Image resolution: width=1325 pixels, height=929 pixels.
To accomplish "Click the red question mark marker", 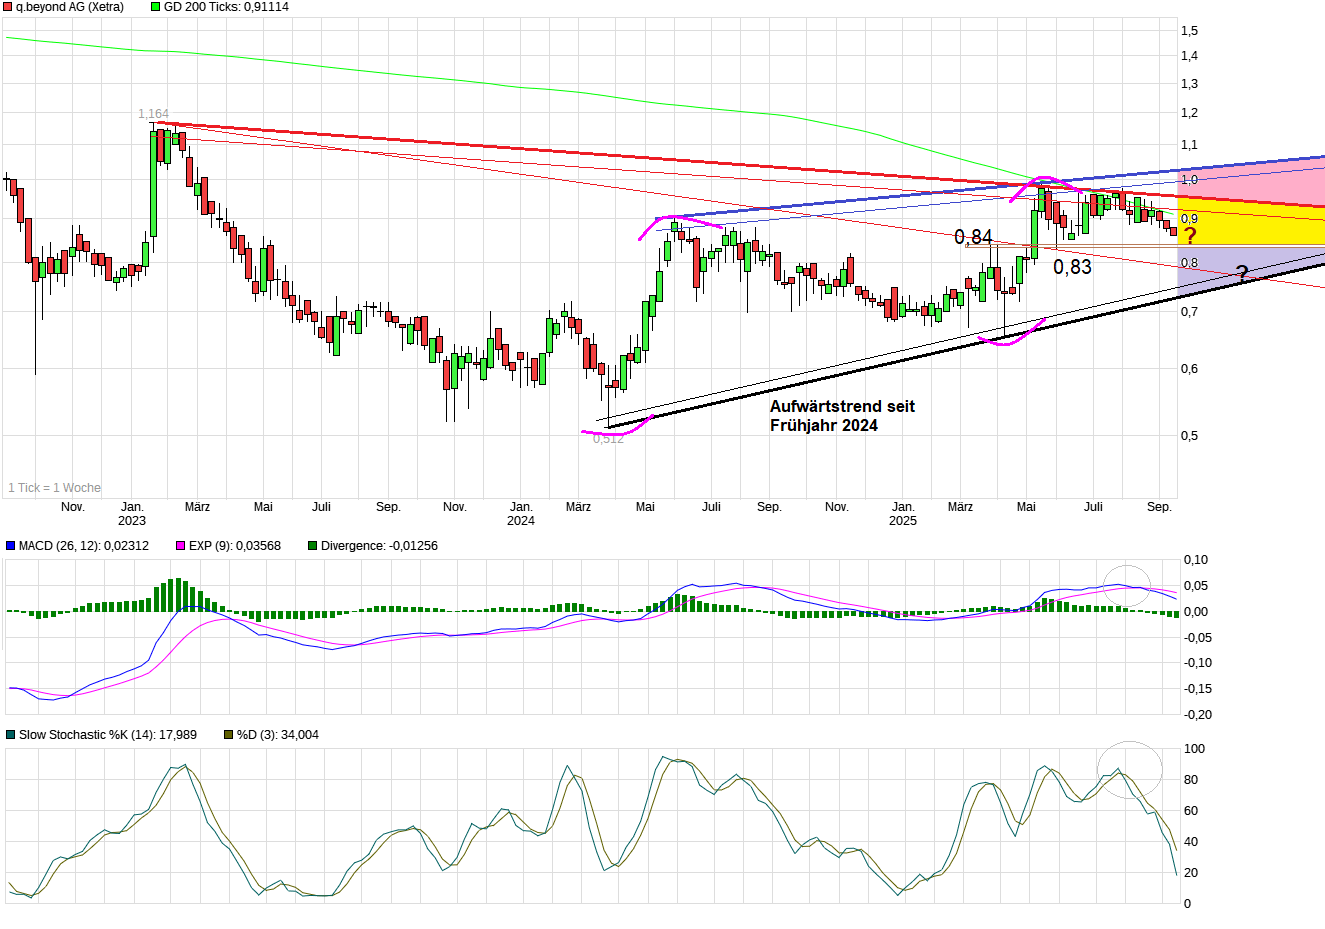I will (1190, 233).
